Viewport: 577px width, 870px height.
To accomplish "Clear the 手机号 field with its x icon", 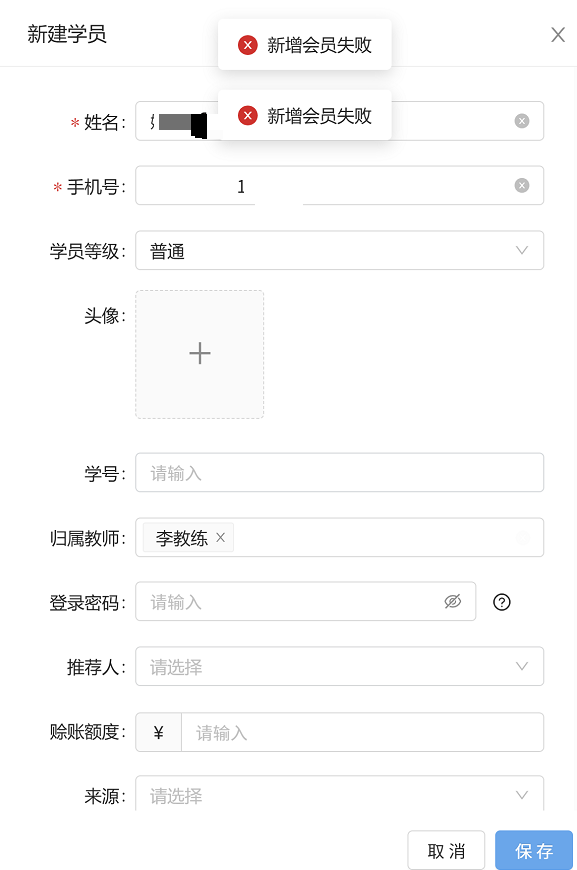I will (521, 184).
